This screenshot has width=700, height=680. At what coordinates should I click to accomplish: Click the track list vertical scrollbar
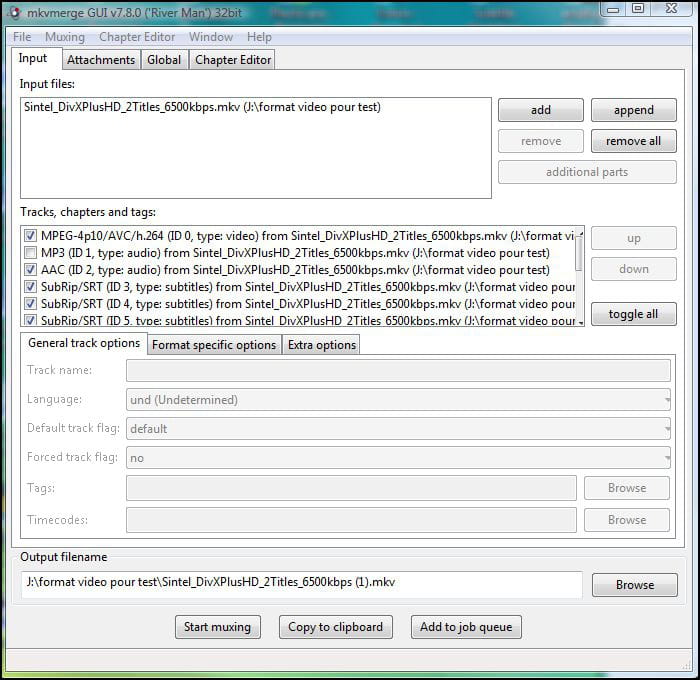point(579,254)
